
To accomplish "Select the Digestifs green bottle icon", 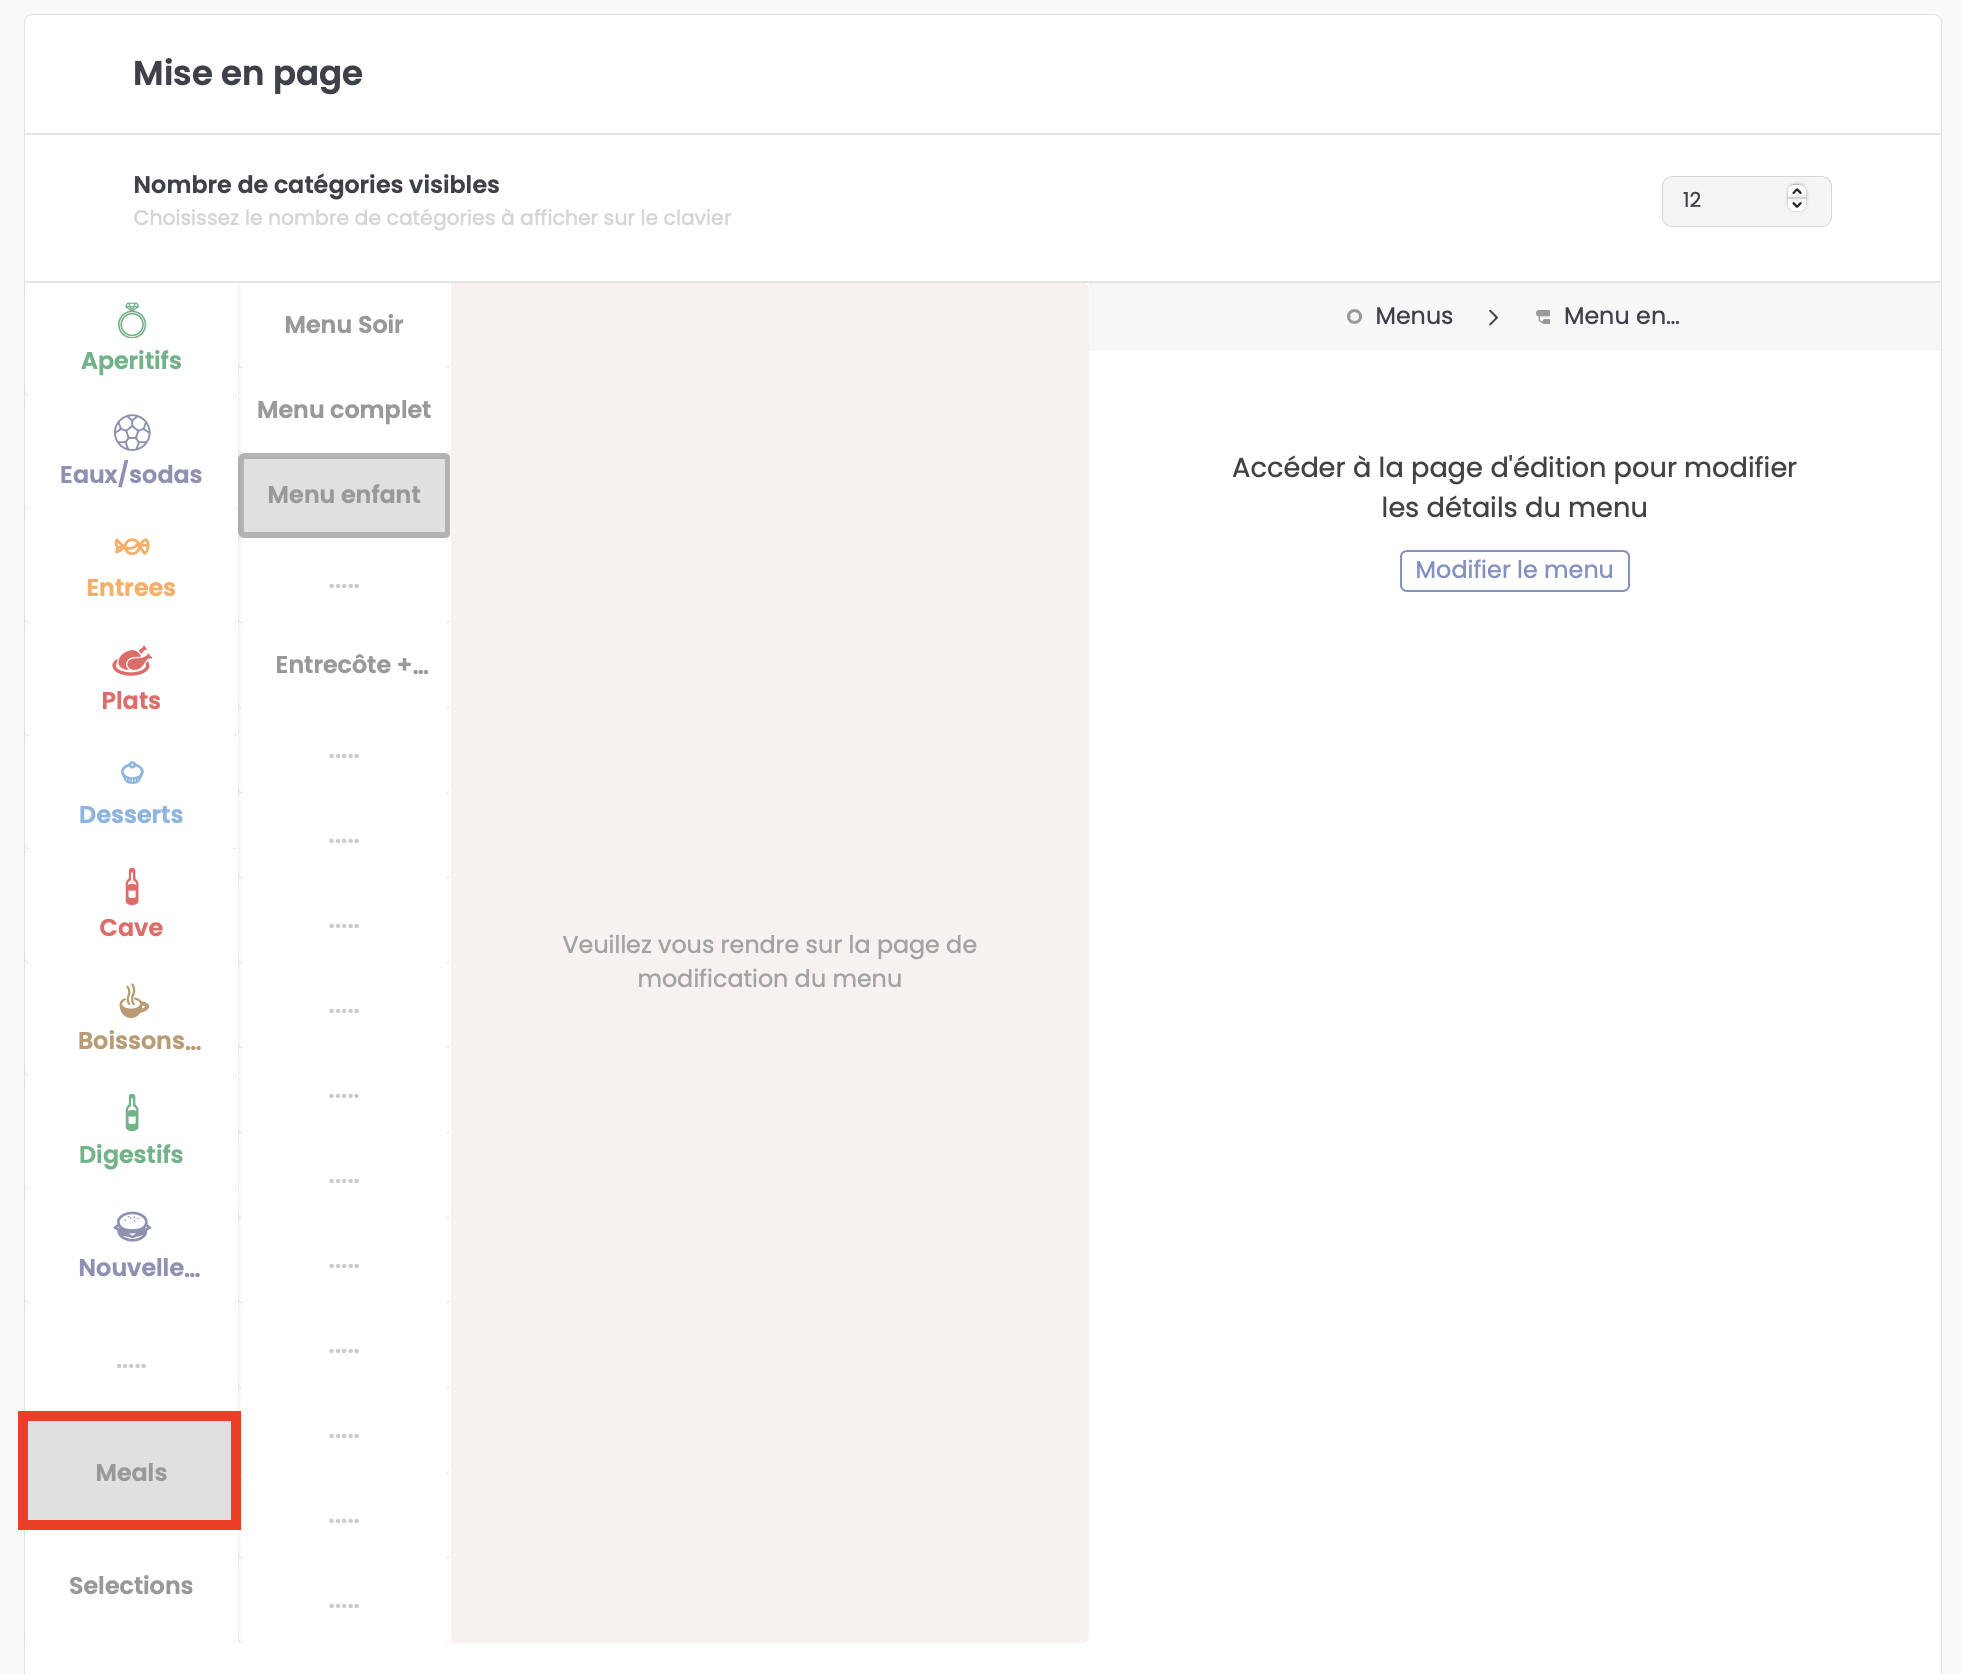I will [131, 1113].
